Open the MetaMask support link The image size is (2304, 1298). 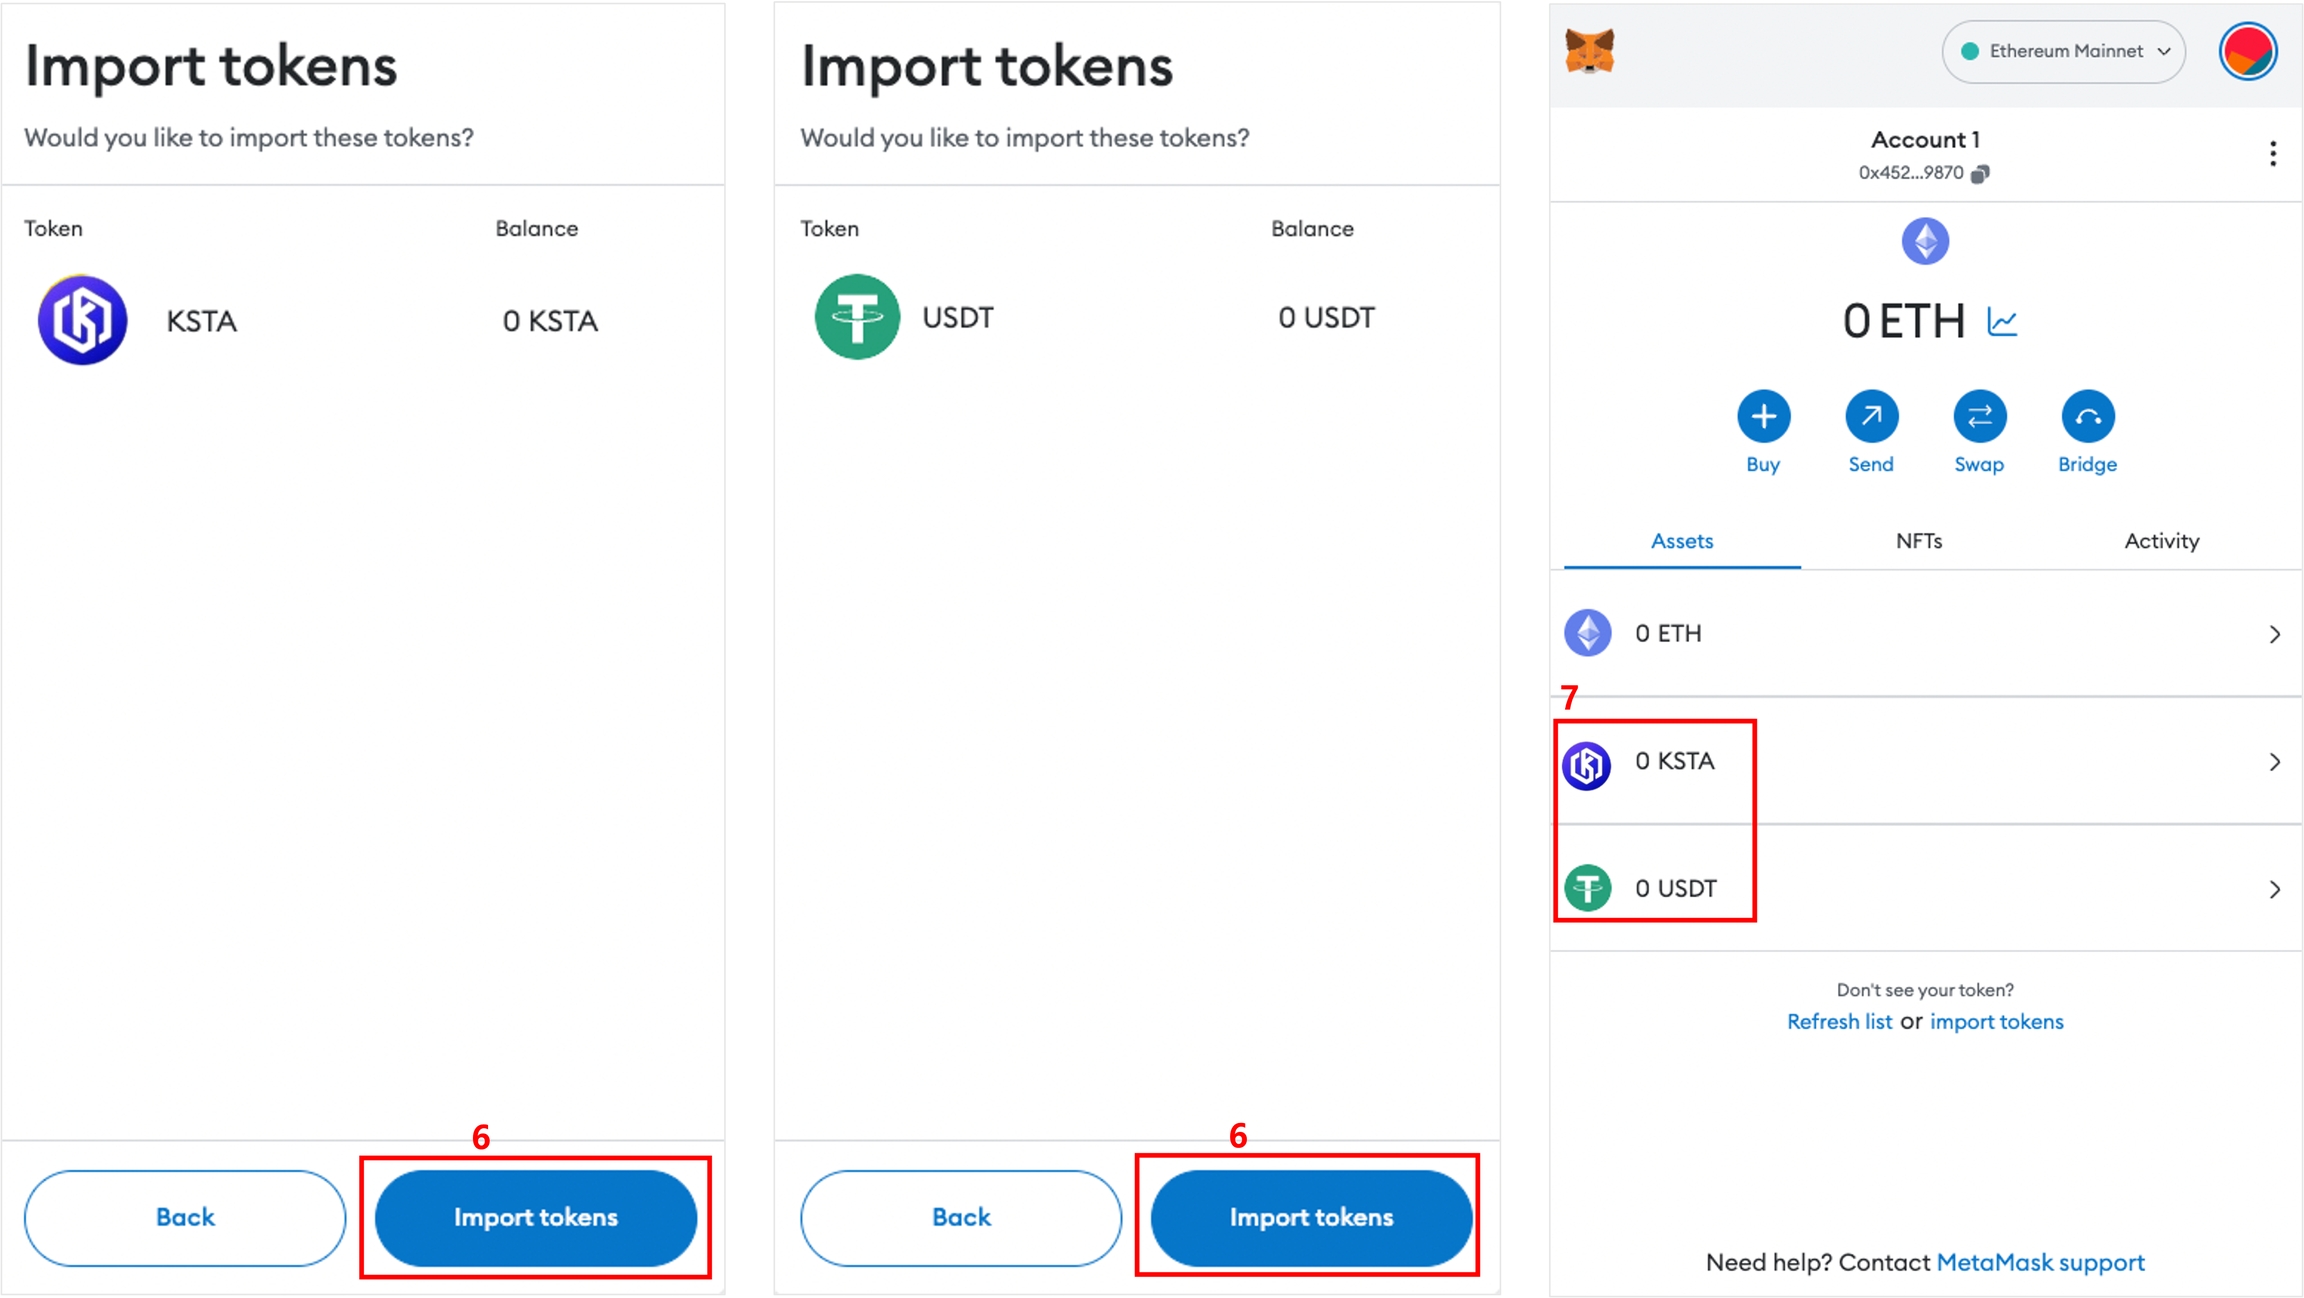coord(2040,1263)
